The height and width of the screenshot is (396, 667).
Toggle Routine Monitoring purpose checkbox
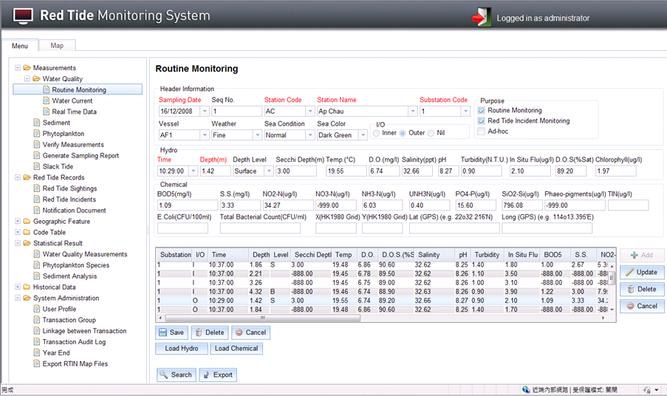(x=481, y=110)
